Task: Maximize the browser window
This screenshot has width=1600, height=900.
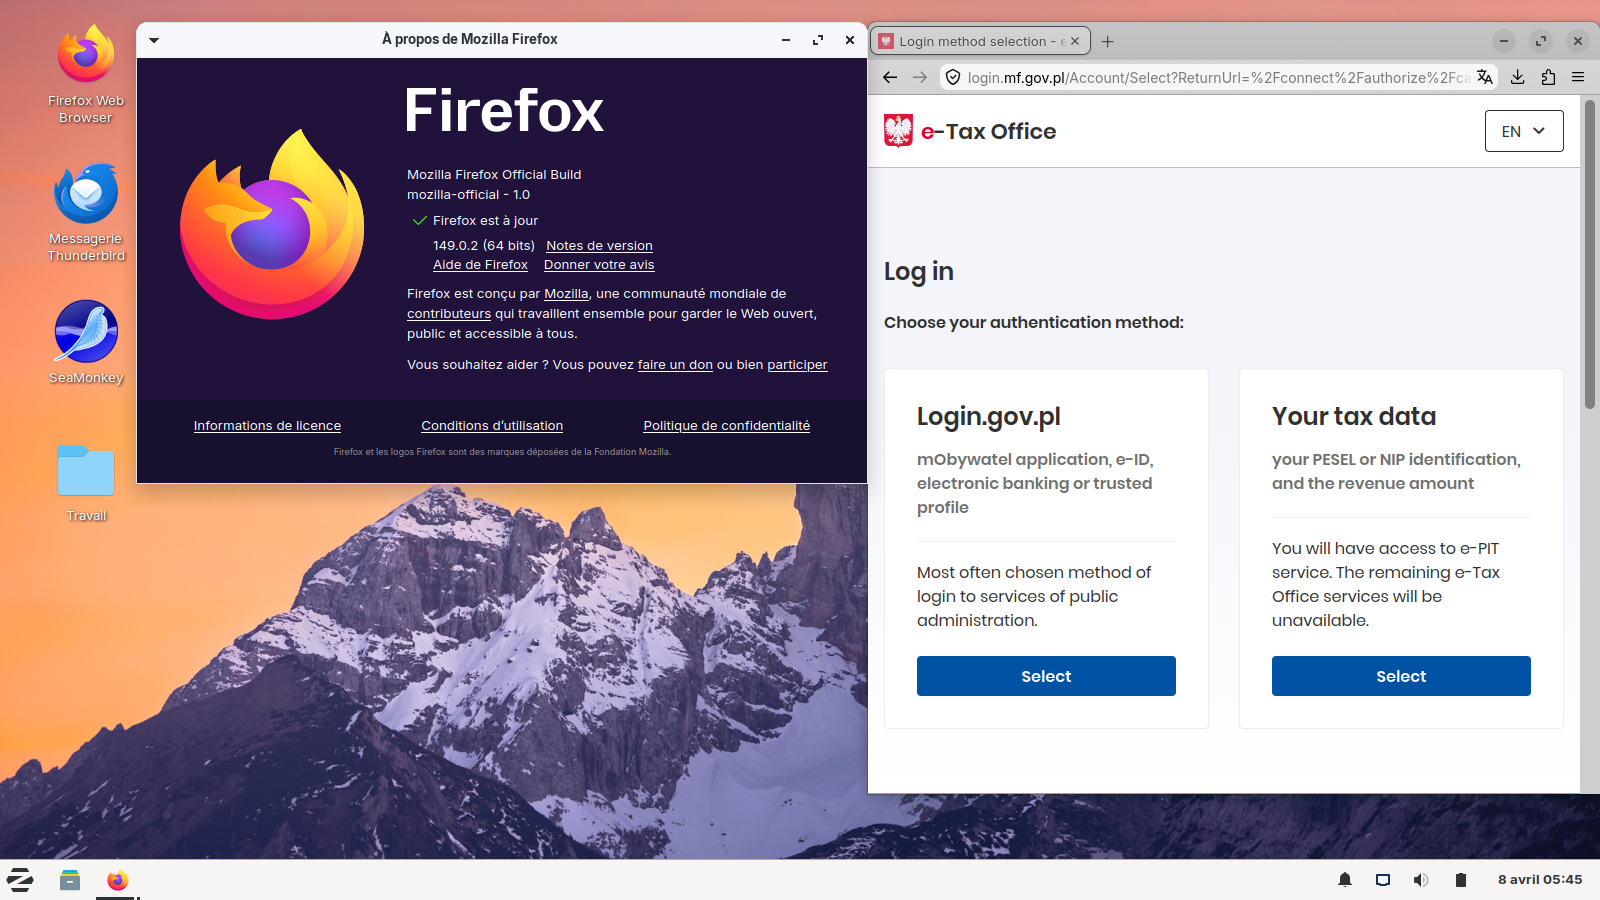Action: click(x=1541, y=41)
